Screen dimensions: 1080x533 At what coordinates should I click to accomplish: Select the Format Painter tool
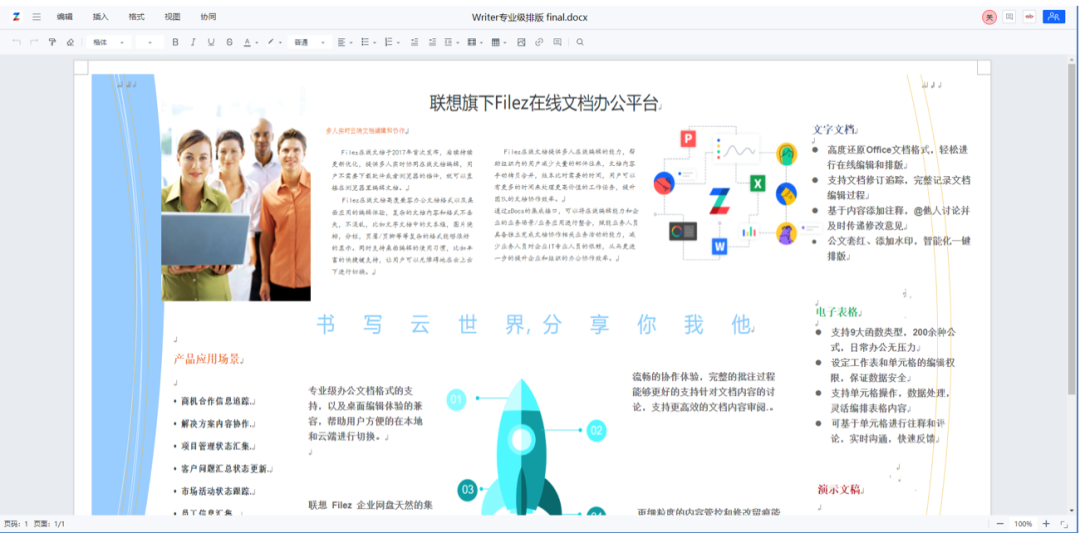pos(52,42)
